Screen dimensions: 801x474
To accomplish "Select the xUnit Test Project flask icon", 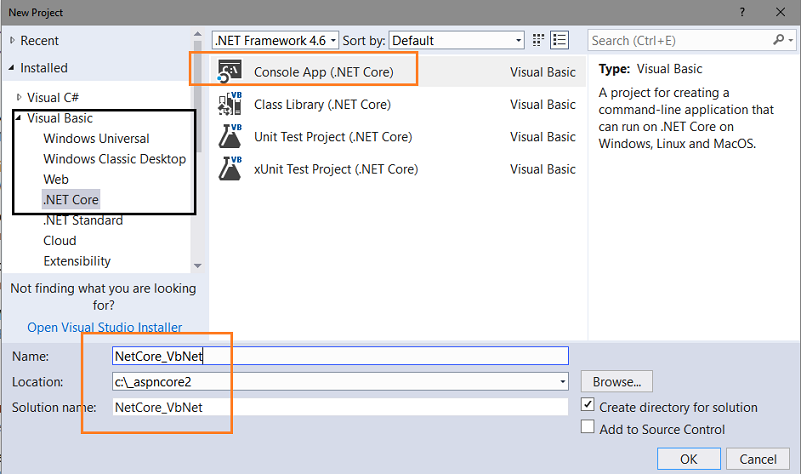I will coord(230,169).
